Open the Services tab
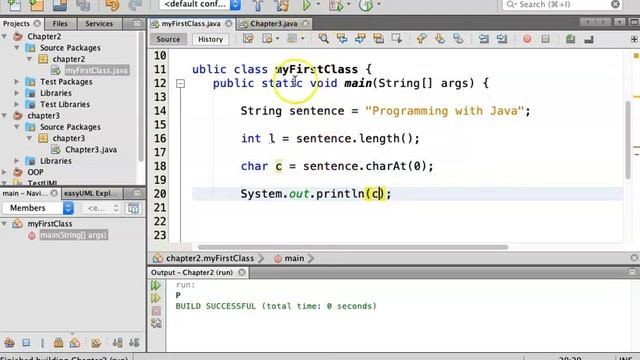This screenshot has height=360, width=640. click(99, 24)
